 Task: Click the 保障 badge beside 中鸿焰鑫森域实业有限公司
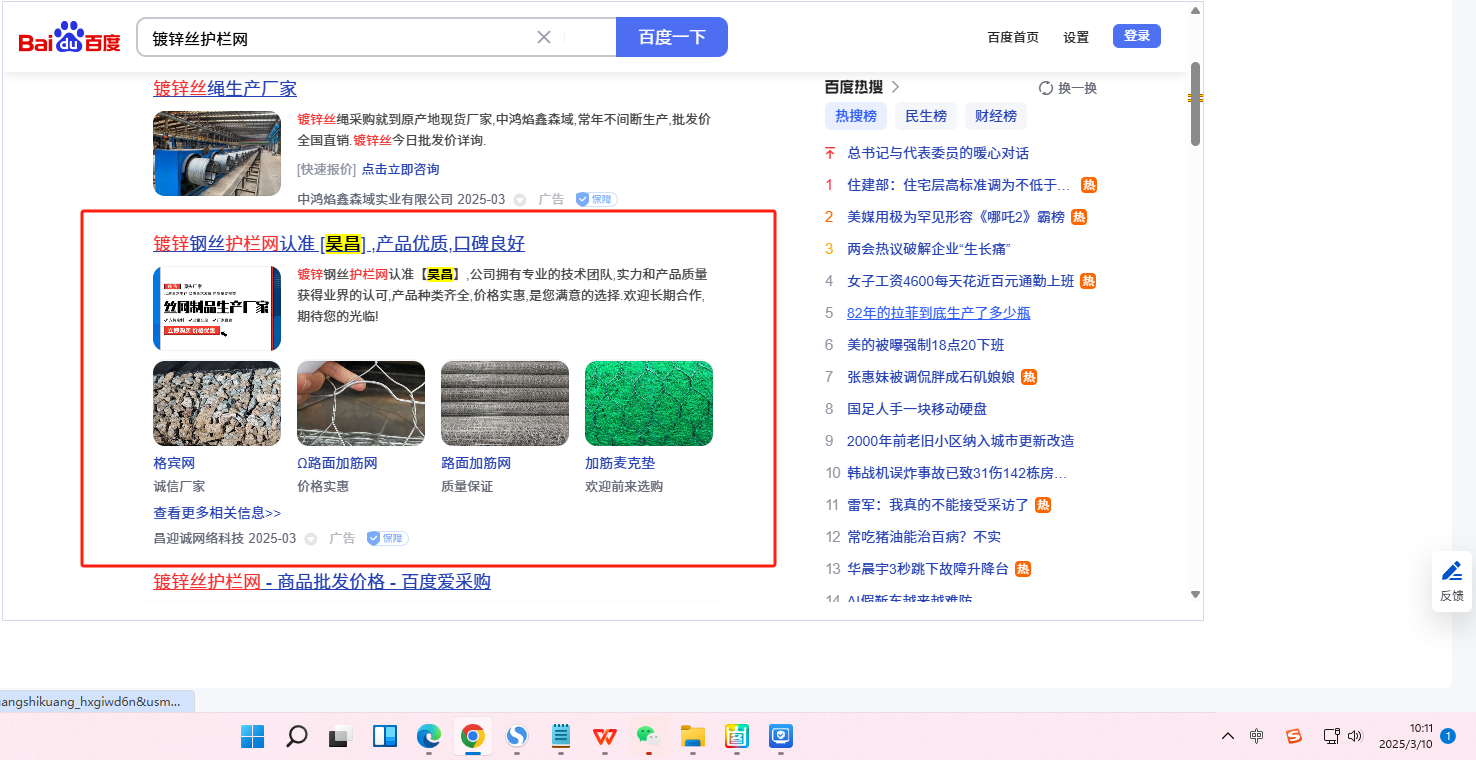596,199
